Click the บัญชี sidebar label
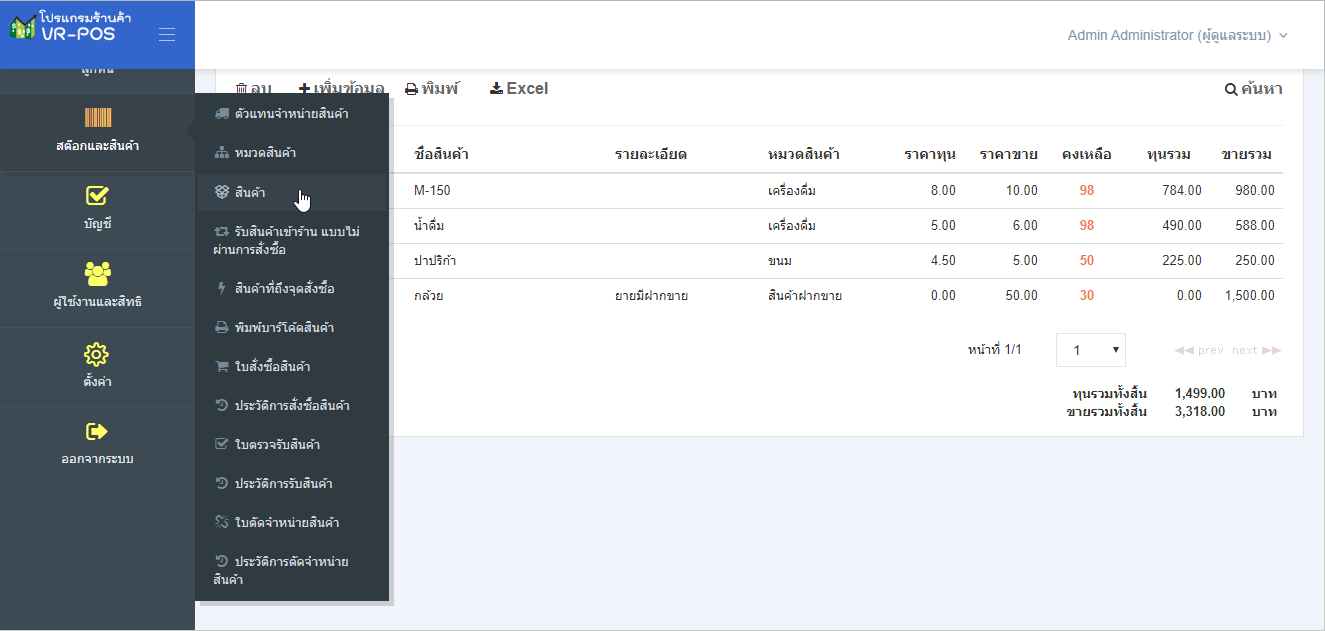Viewport: 1325px width, 631px height. (x=98, y=223)
